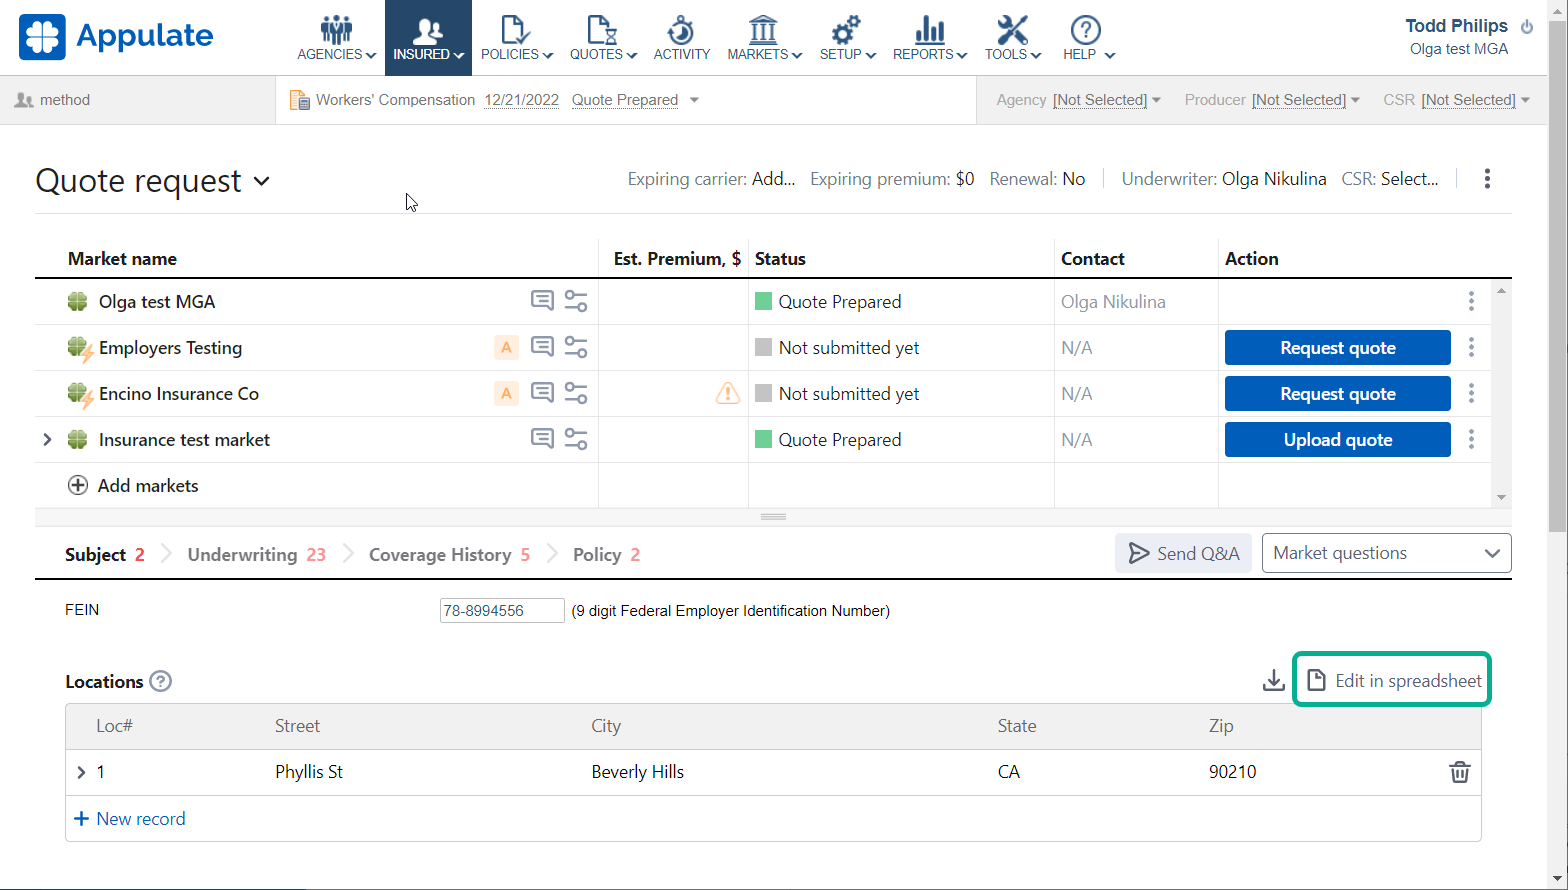Open settings sliders for Olga test MGA

pyautogui.click(x=576, y=301)
